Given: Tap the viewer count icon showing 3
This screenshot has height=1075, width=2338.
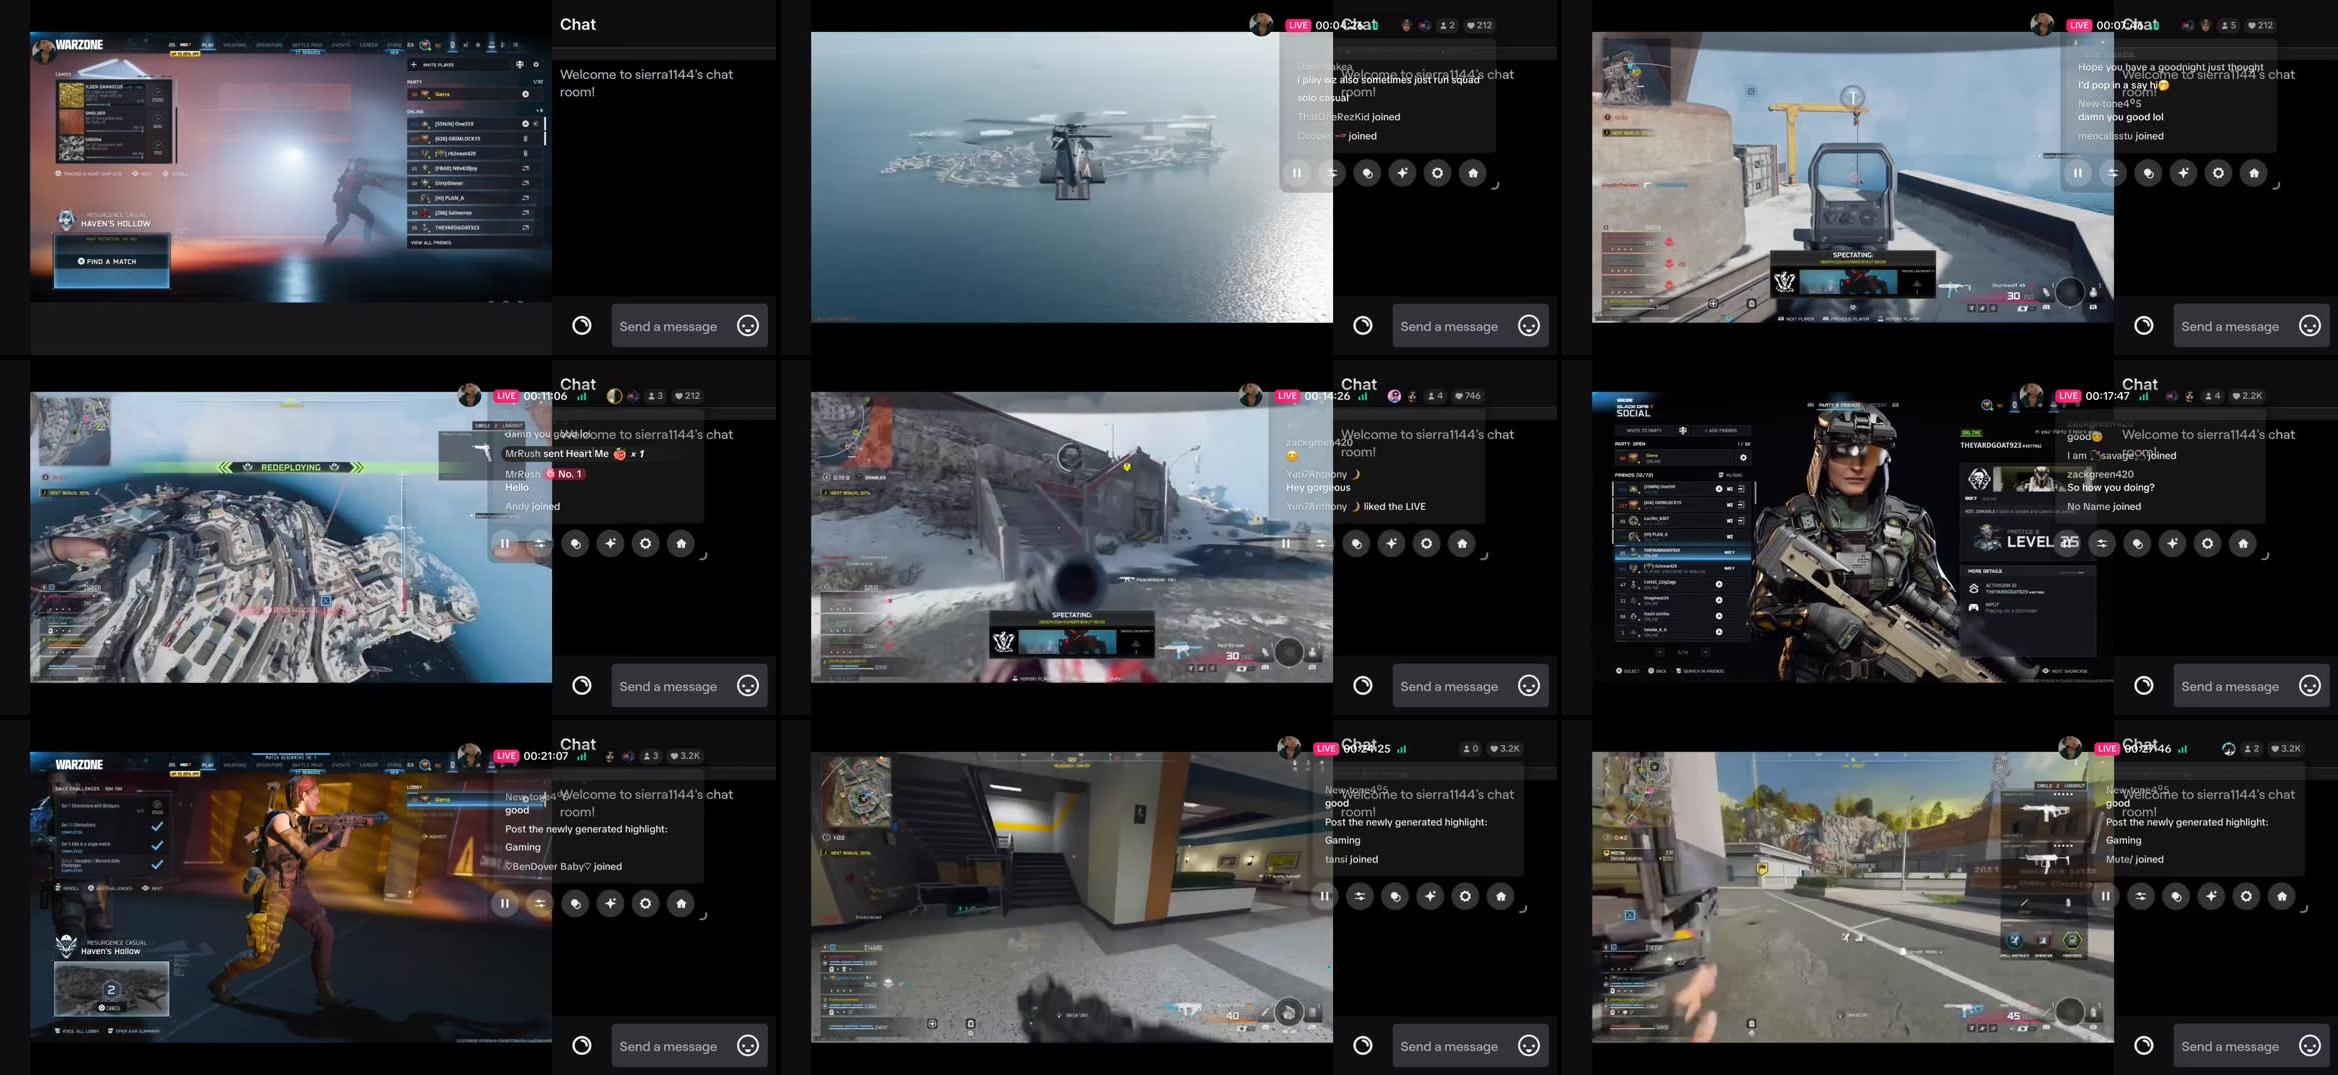Looking at the screenshot, I should 654,396.
